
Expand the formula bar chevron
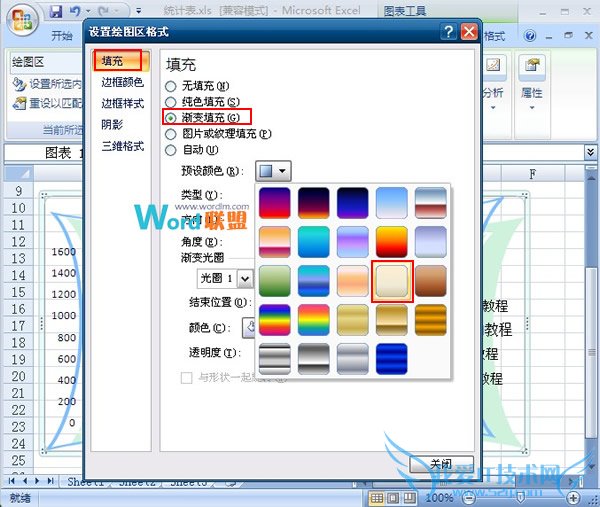pos(590,152)
